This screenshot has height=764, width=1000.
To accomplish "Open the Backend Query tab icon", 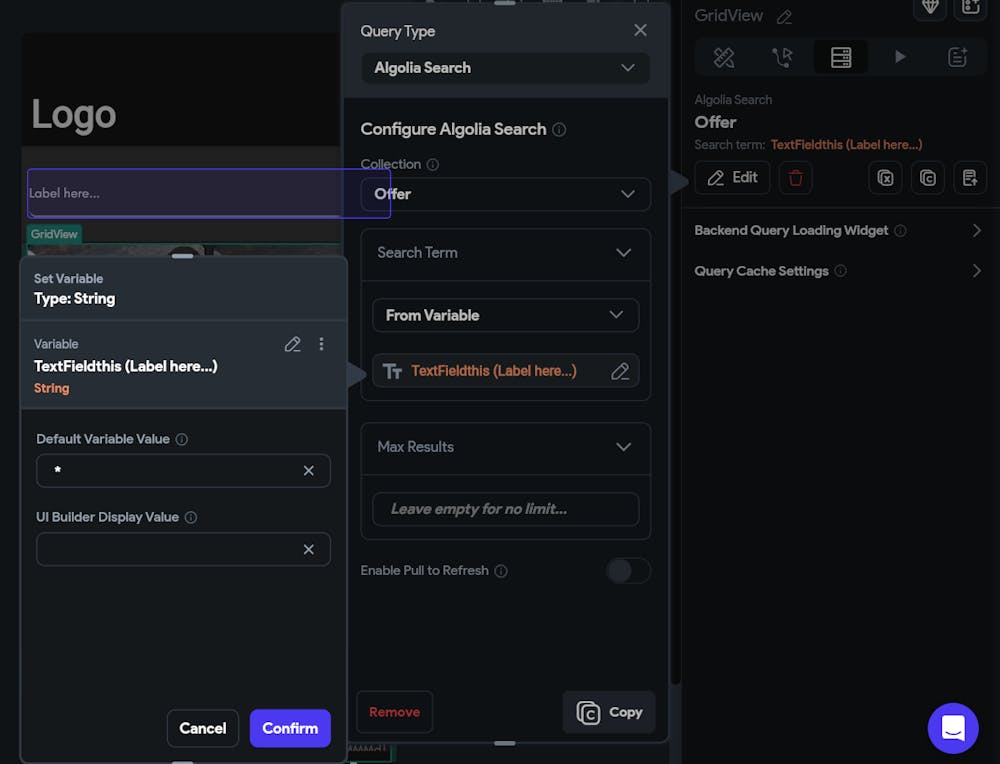I will 841,57.
